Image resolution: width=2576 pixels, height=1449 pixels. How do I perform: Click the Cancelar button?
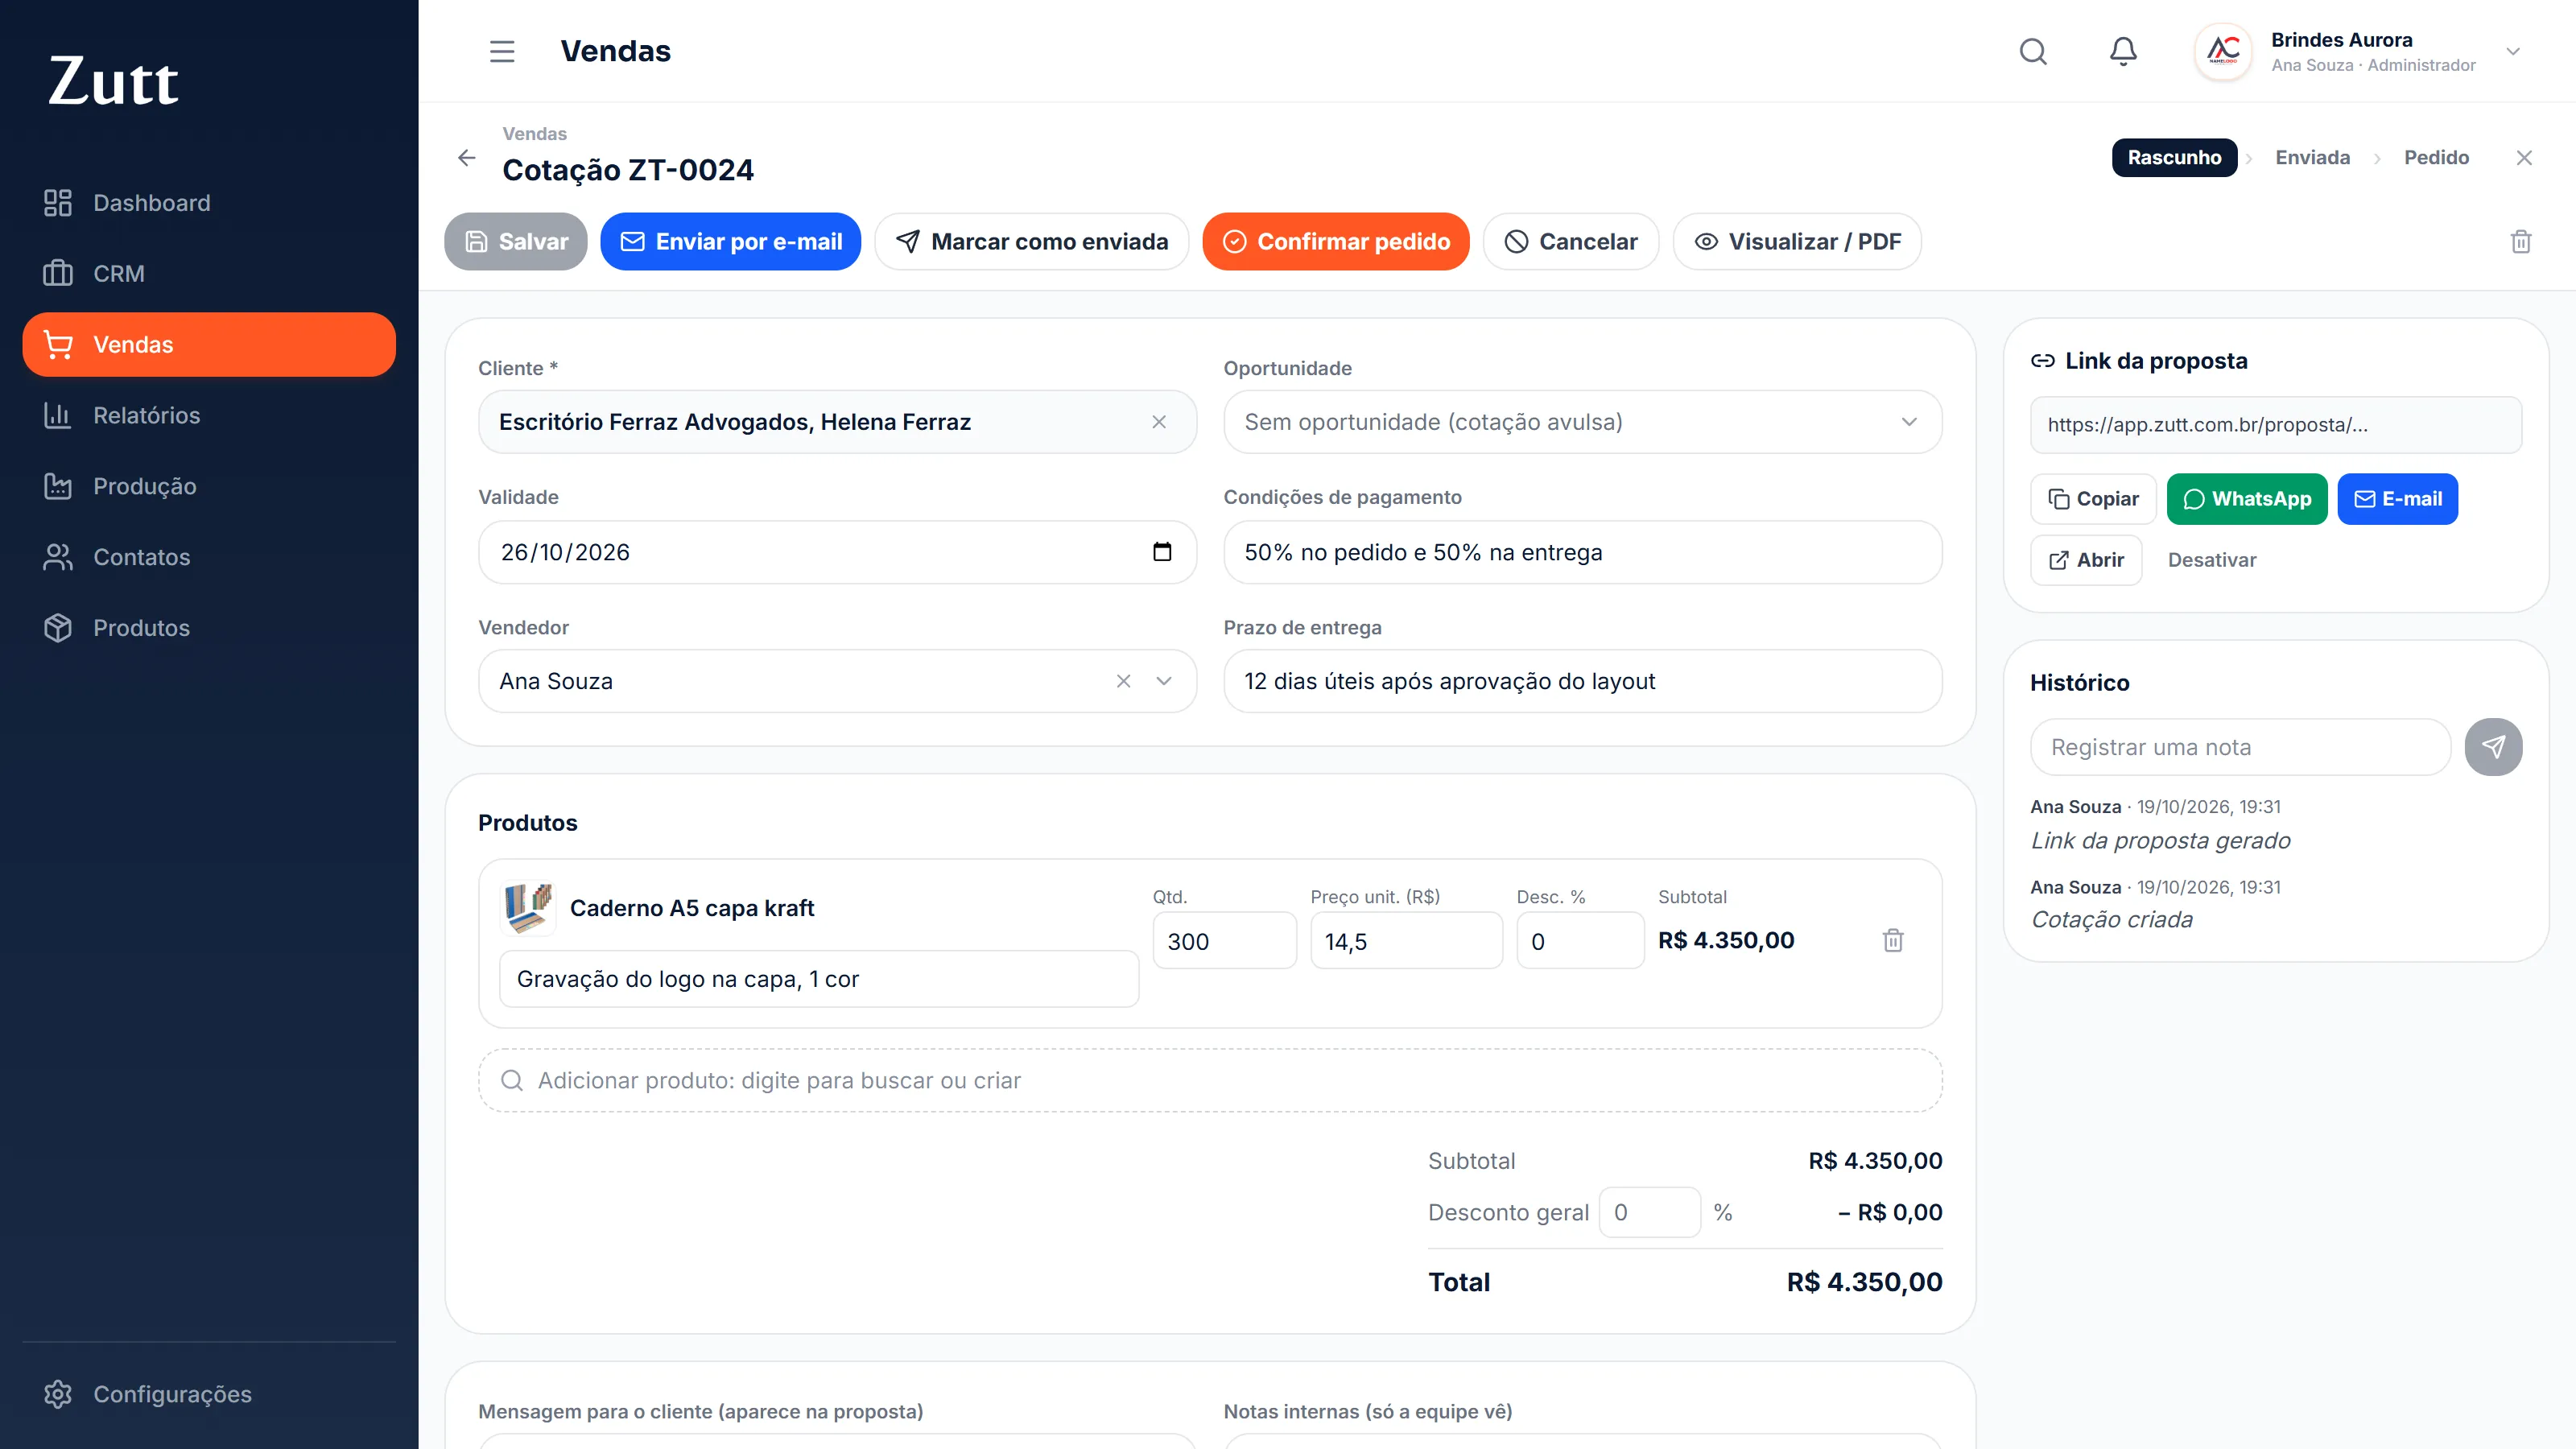[1570, 242]
